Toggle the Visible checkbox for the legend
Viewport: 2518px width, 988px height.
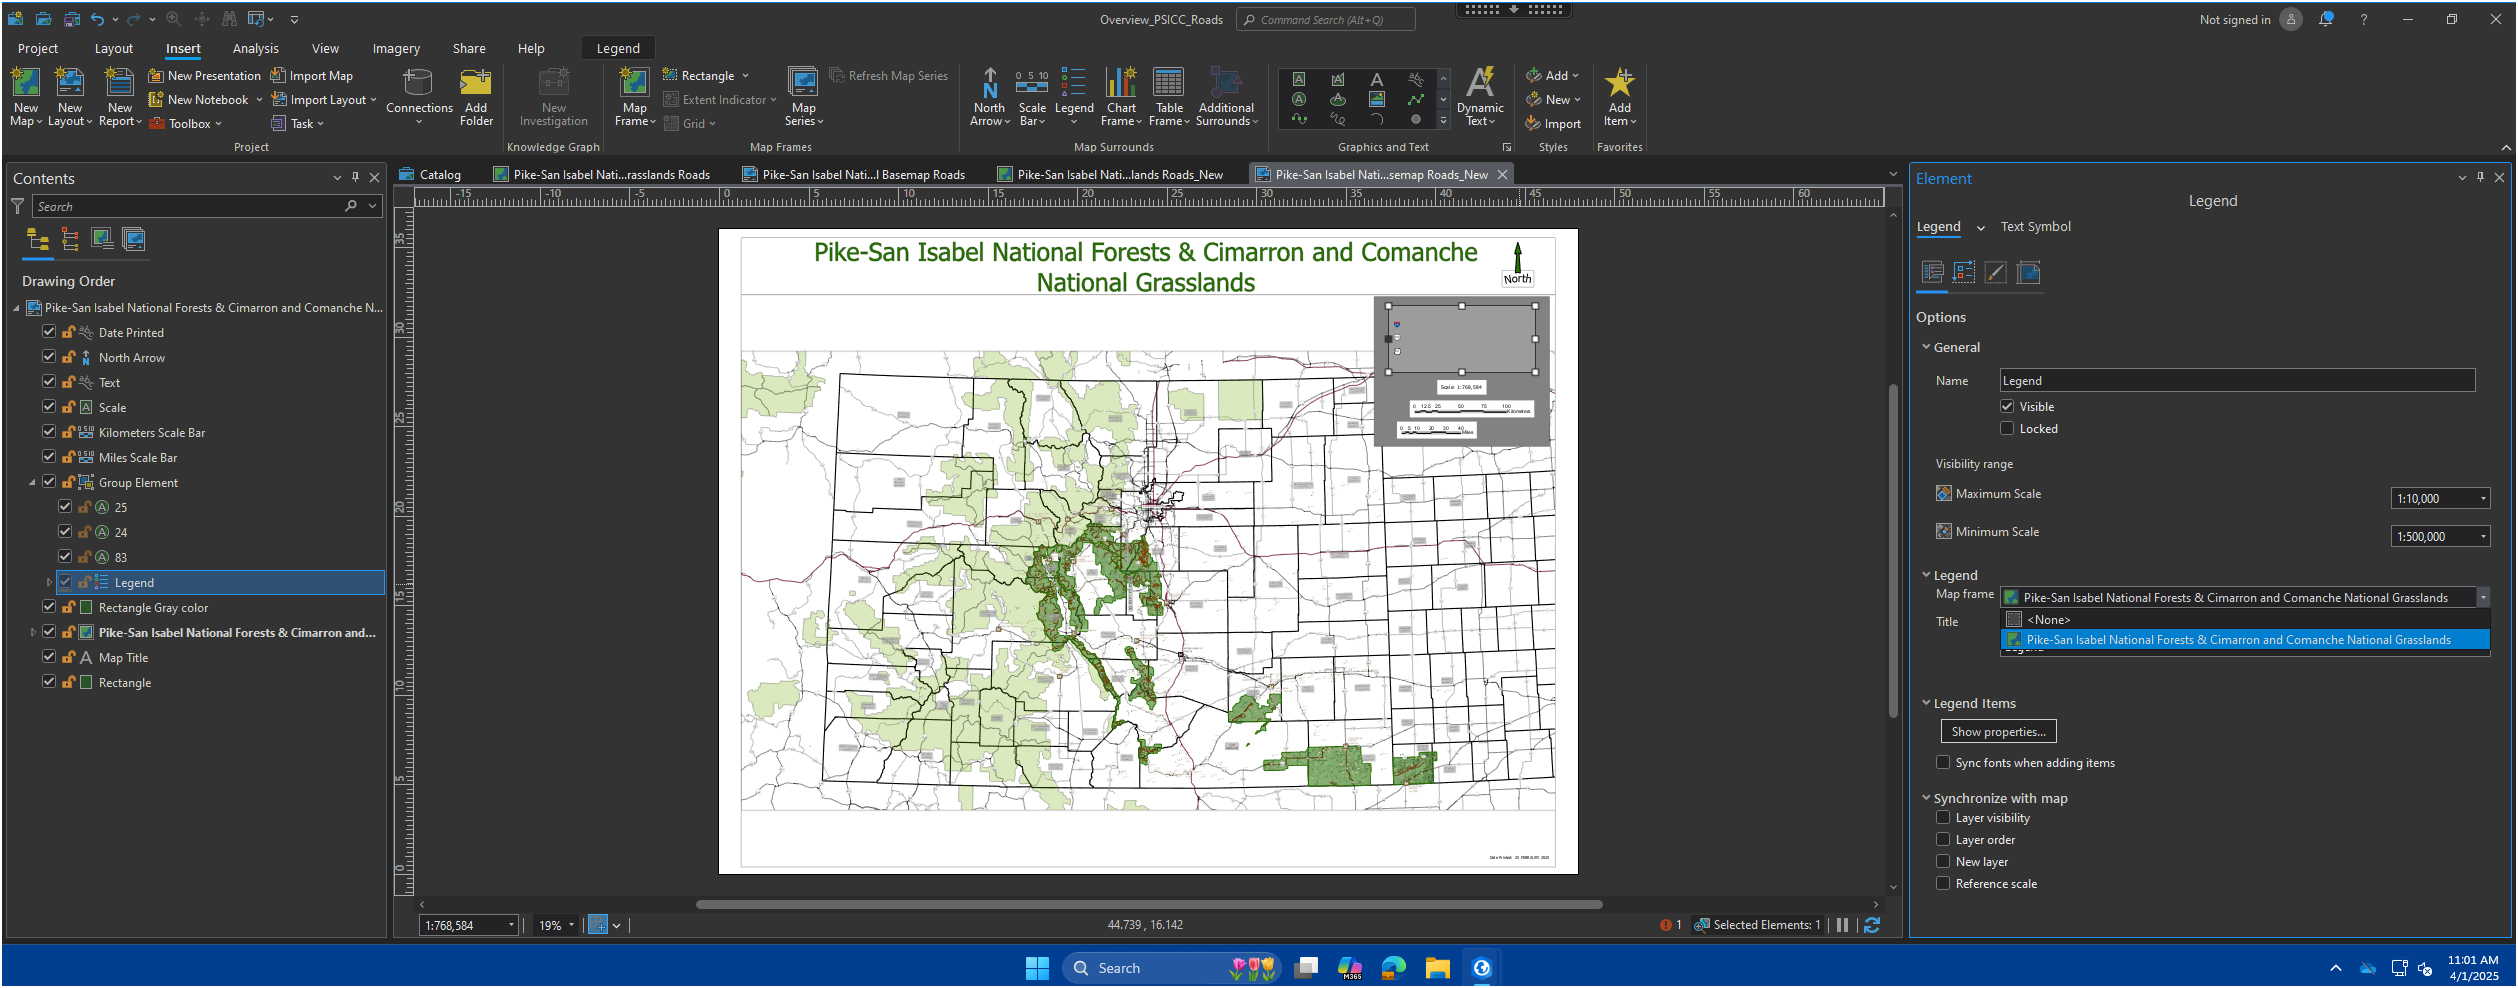pyautogui.click(x=2007, y=407)
